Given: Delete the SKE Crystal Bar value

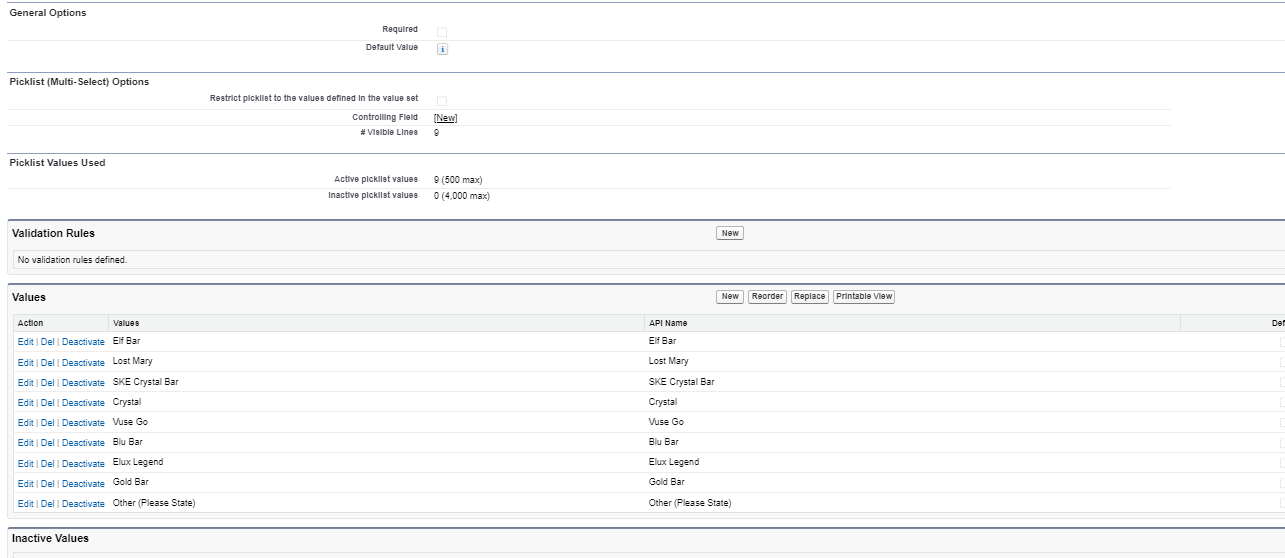Looking at the screenshot, I should [48, 383].
